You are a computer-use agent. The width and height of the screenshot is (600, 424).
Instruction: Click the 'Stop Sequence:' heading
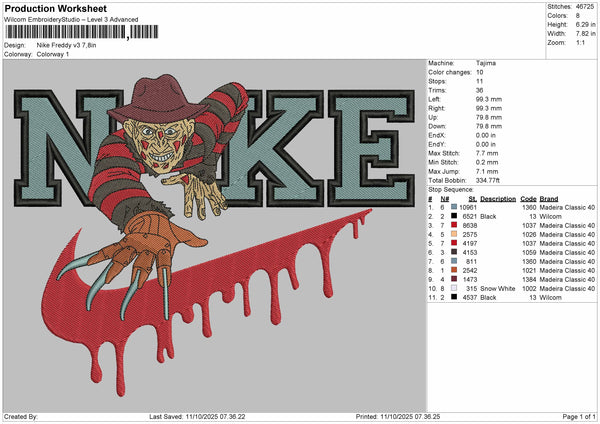[451, 189]
